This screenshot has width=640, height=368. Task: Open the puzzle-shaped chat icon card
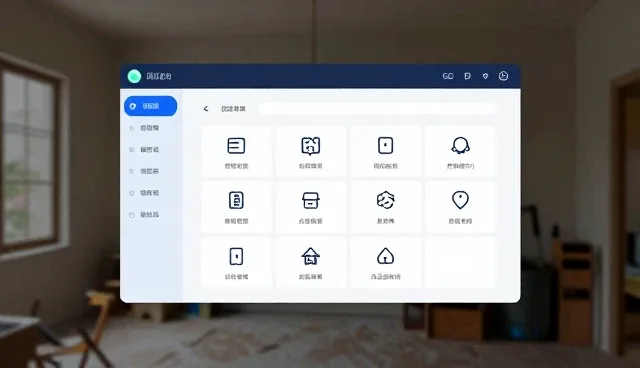[x=311, y=151]
